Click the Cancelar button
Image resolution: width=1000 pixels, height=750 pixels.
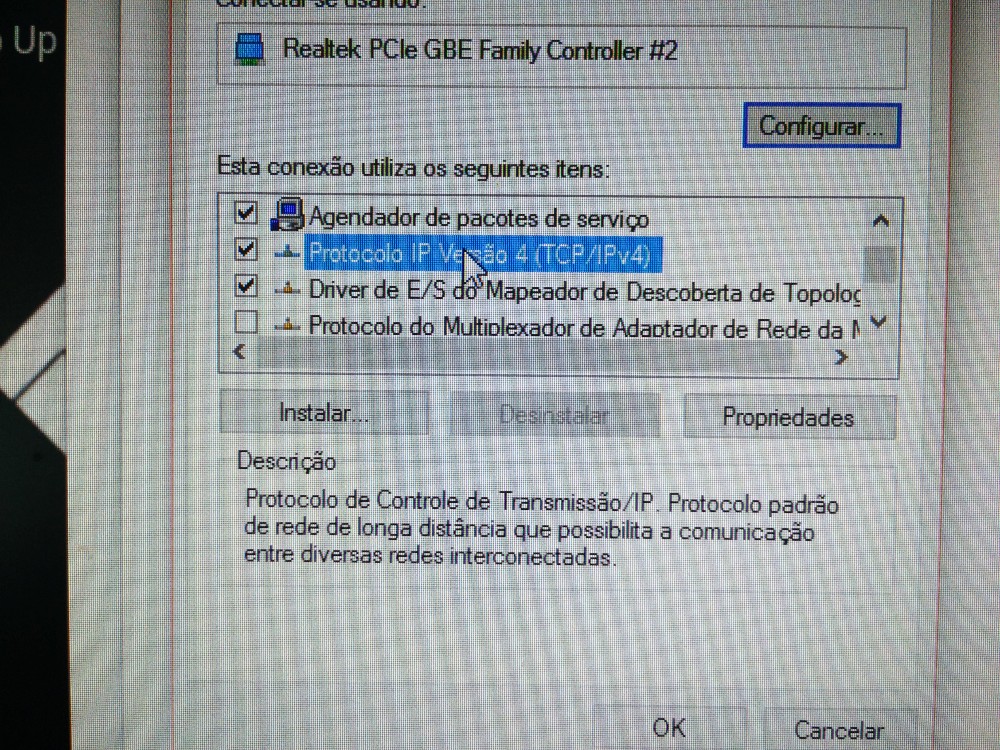tap(839, 731)
